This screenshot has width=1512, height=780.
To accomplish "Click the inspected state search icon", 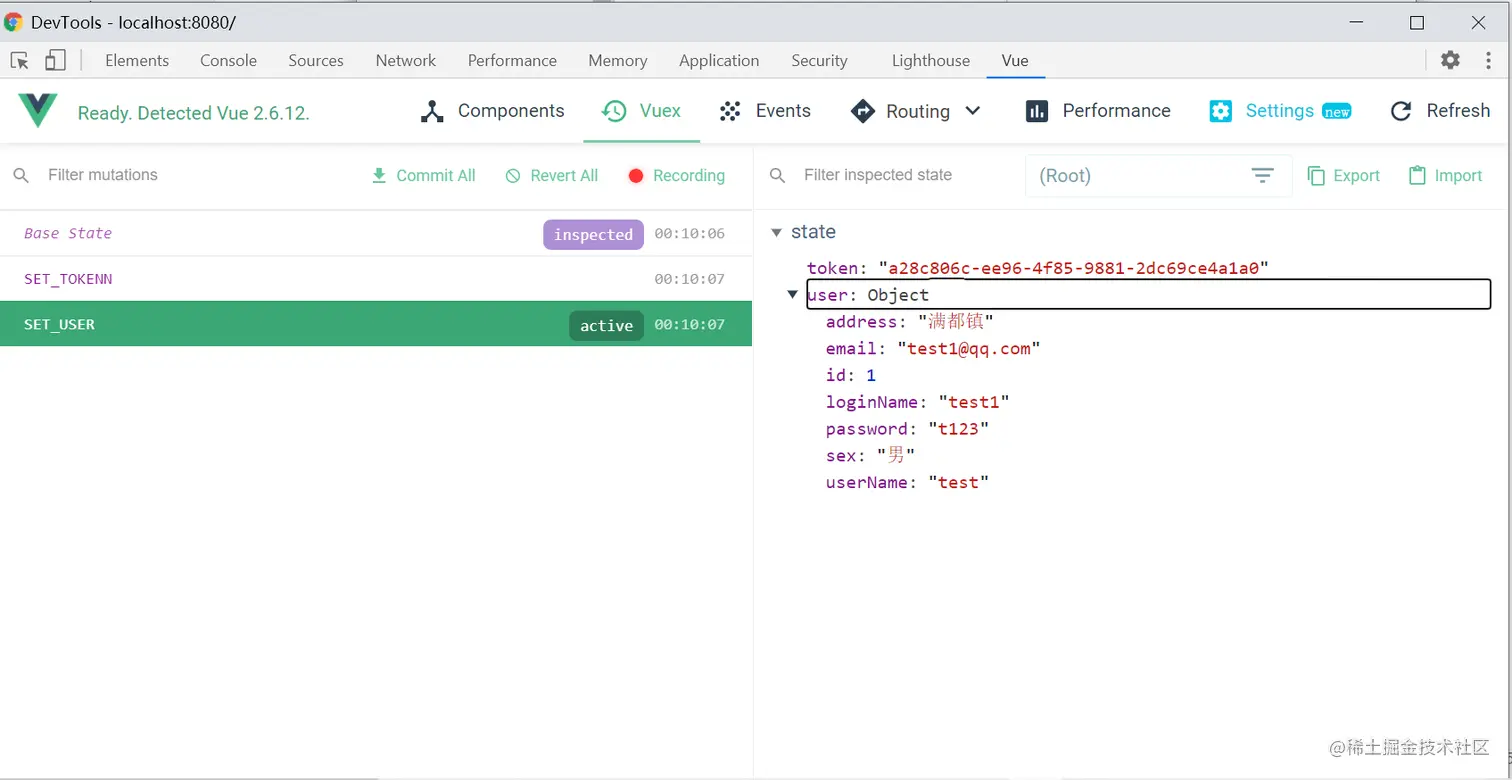I will coord(777,176).
